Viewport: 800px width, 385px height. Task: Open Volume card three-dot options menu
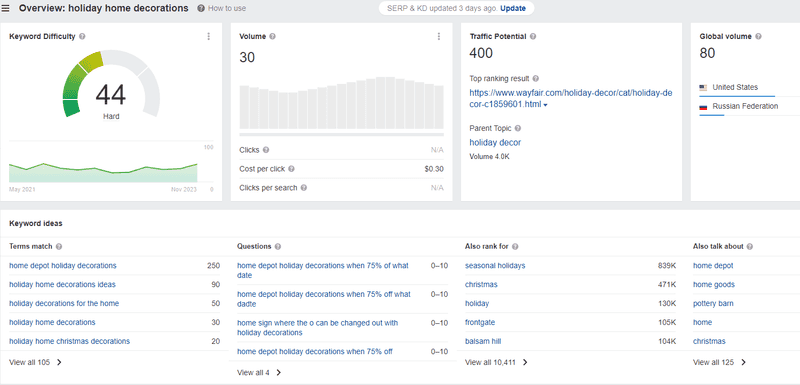pos(439,36)
